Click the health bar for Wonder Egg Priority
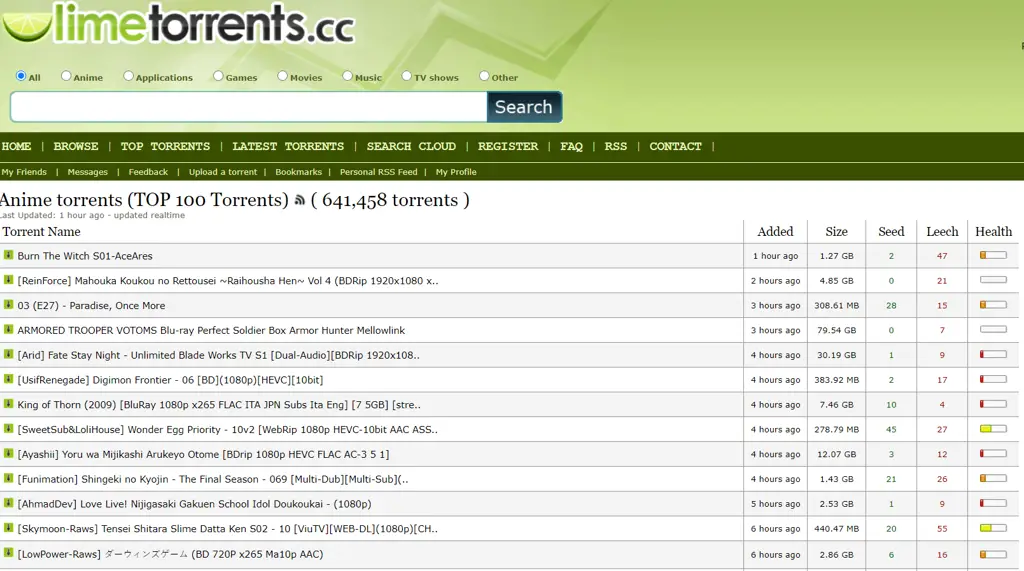 [x=993, y=429]
